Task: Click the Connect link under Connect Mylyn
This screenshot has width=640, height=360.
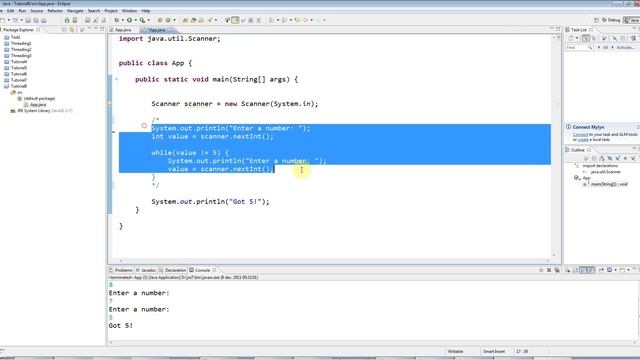Action: pos(580,134)
